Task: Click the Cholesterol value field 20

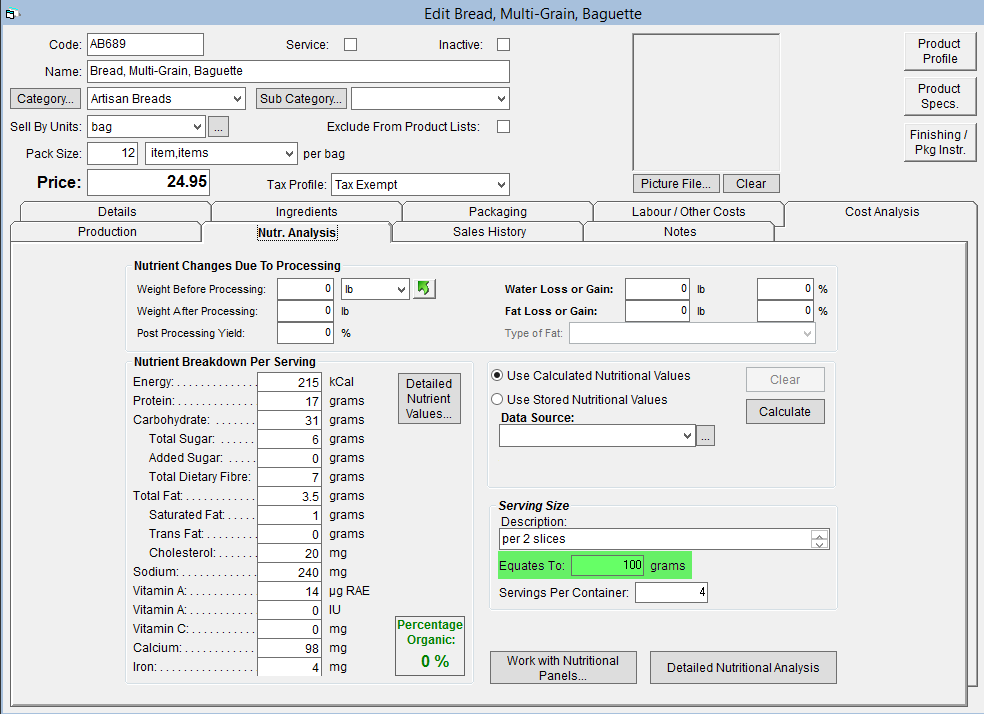Action: [289, 553]
